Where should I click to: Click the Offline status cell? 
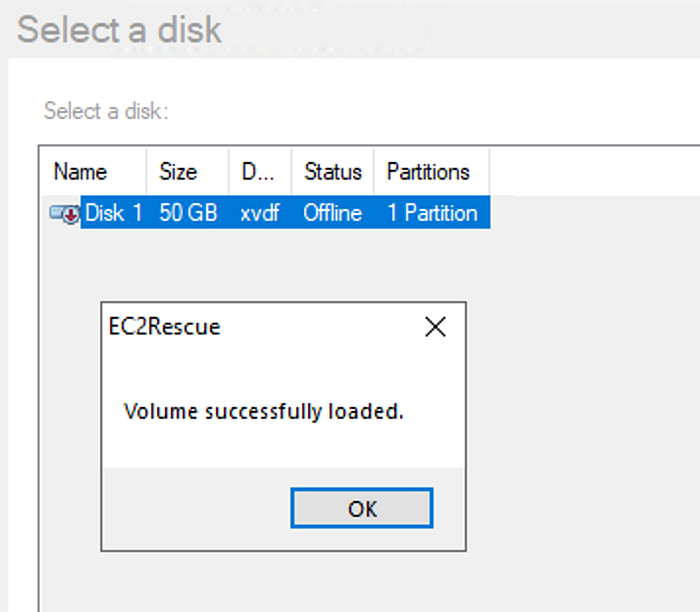click(333, 212)
